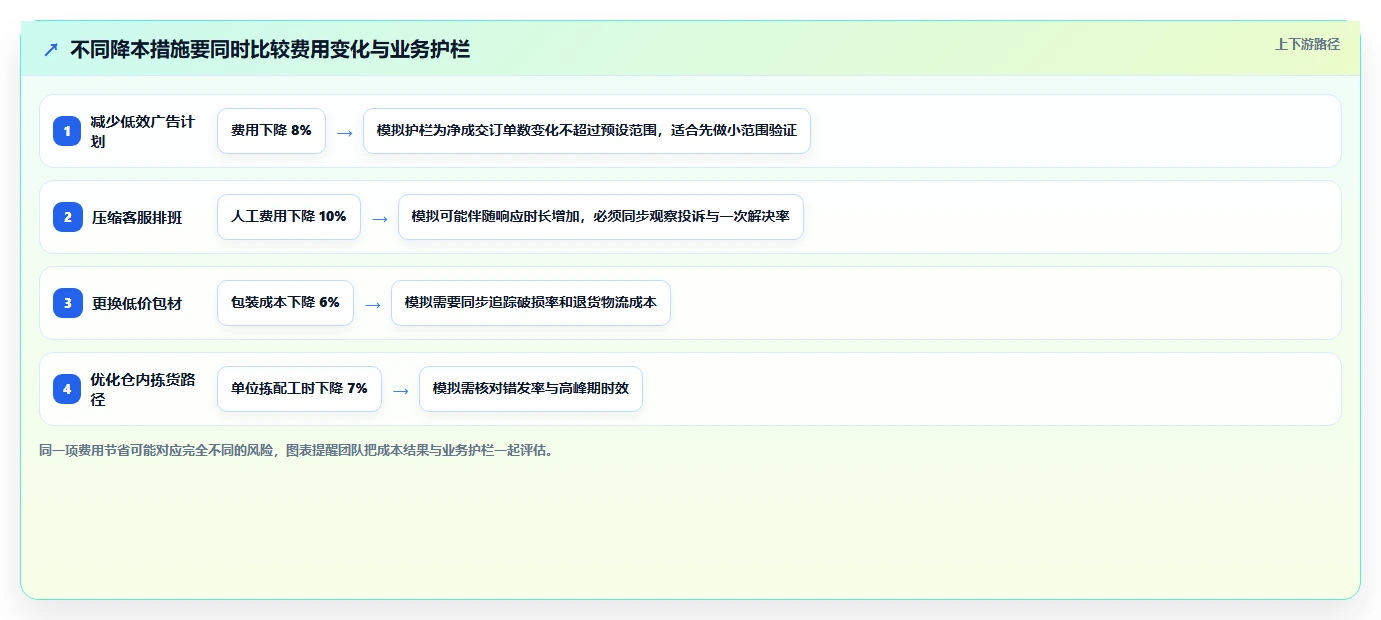1381x620 pixels.
Task: Open the note about 响应时长增加 and 投诉
Action: tap(601, 217)
